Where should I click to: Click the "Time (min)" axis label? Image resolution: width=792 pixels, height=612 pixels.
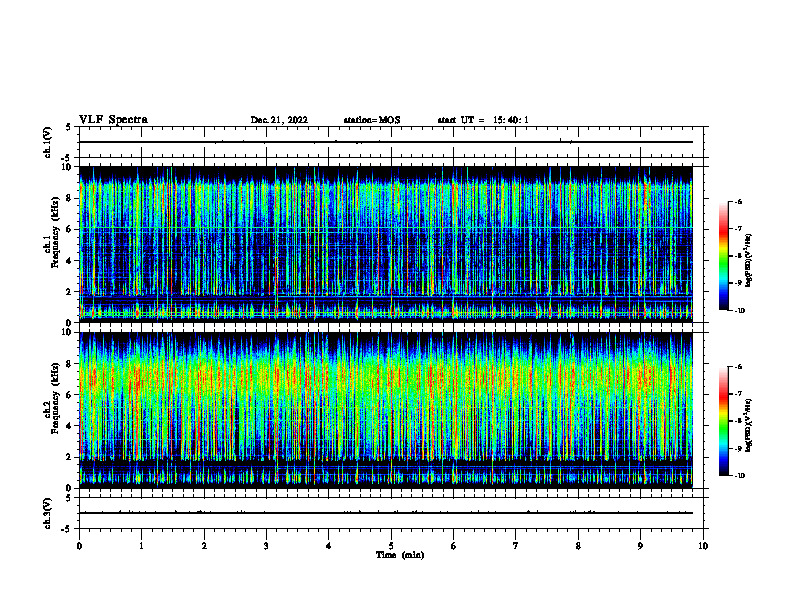[400, 555]
